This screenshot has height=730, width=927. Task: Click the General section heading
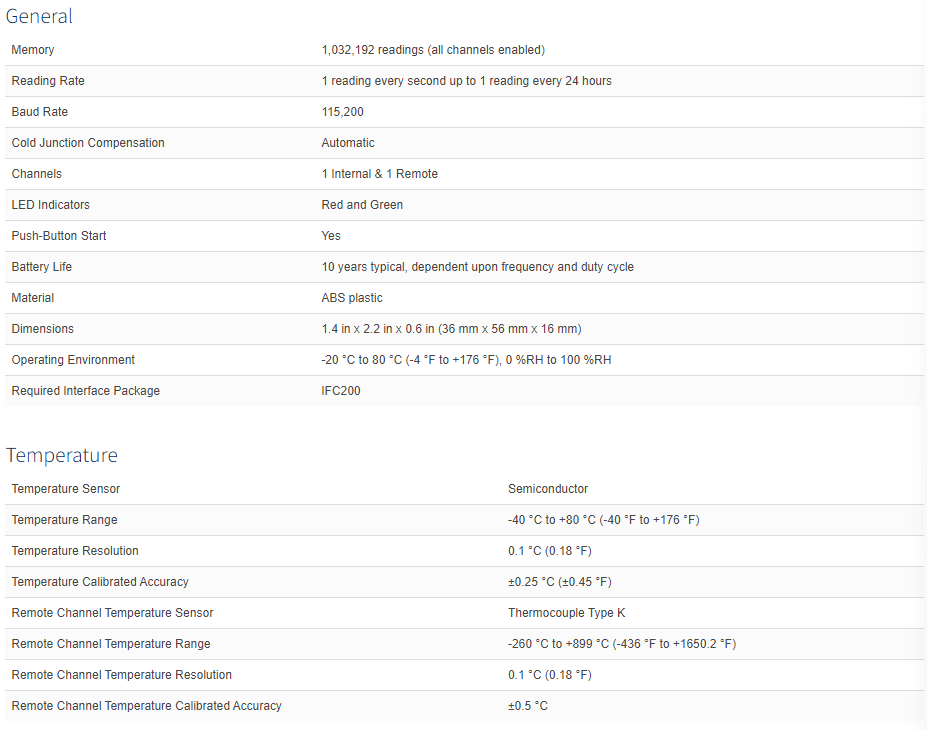pos(39,16)
